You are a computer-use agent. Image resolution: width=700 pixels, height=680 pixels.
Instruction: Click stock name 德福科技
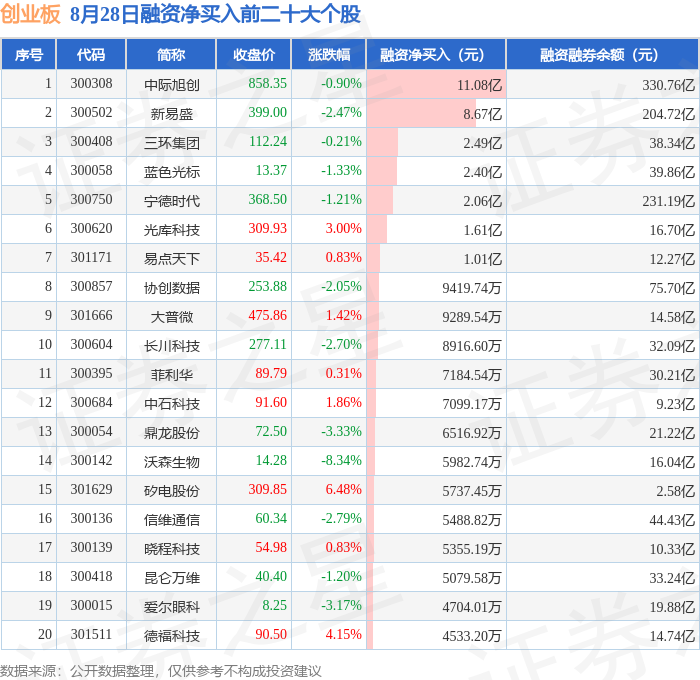click(171, 636)
